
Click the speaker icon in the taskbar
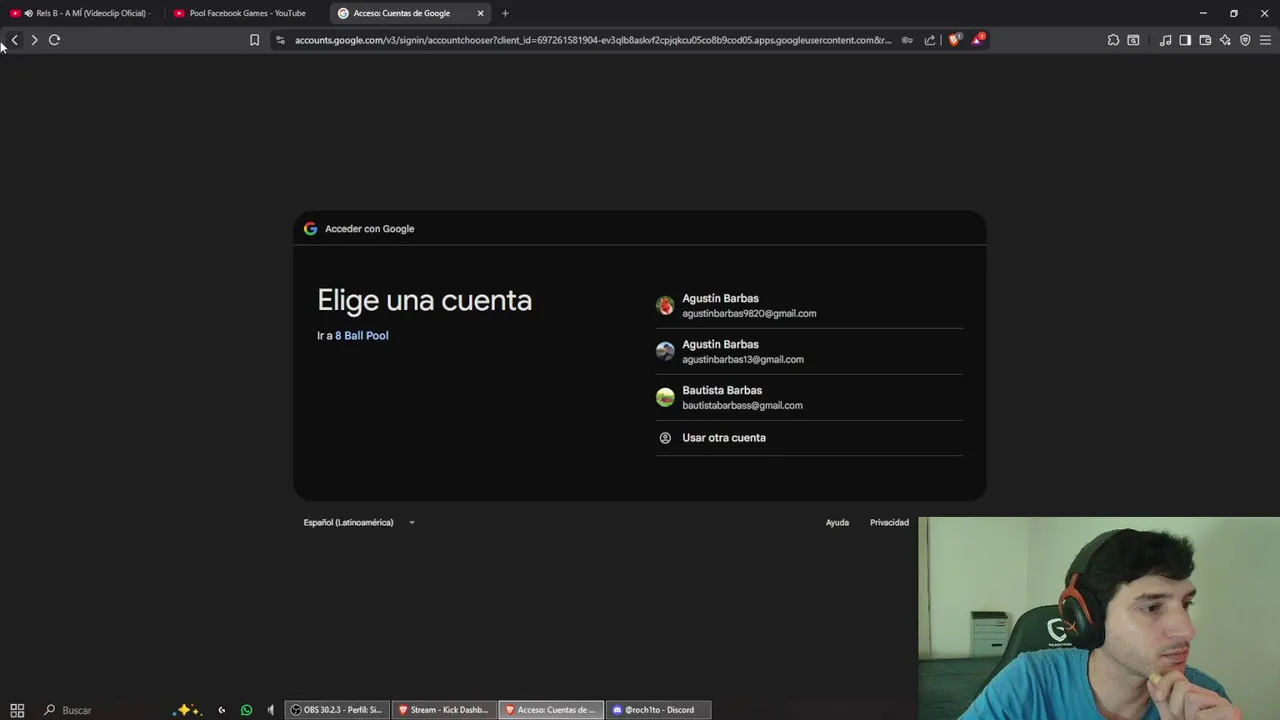[x=271, y=710]
